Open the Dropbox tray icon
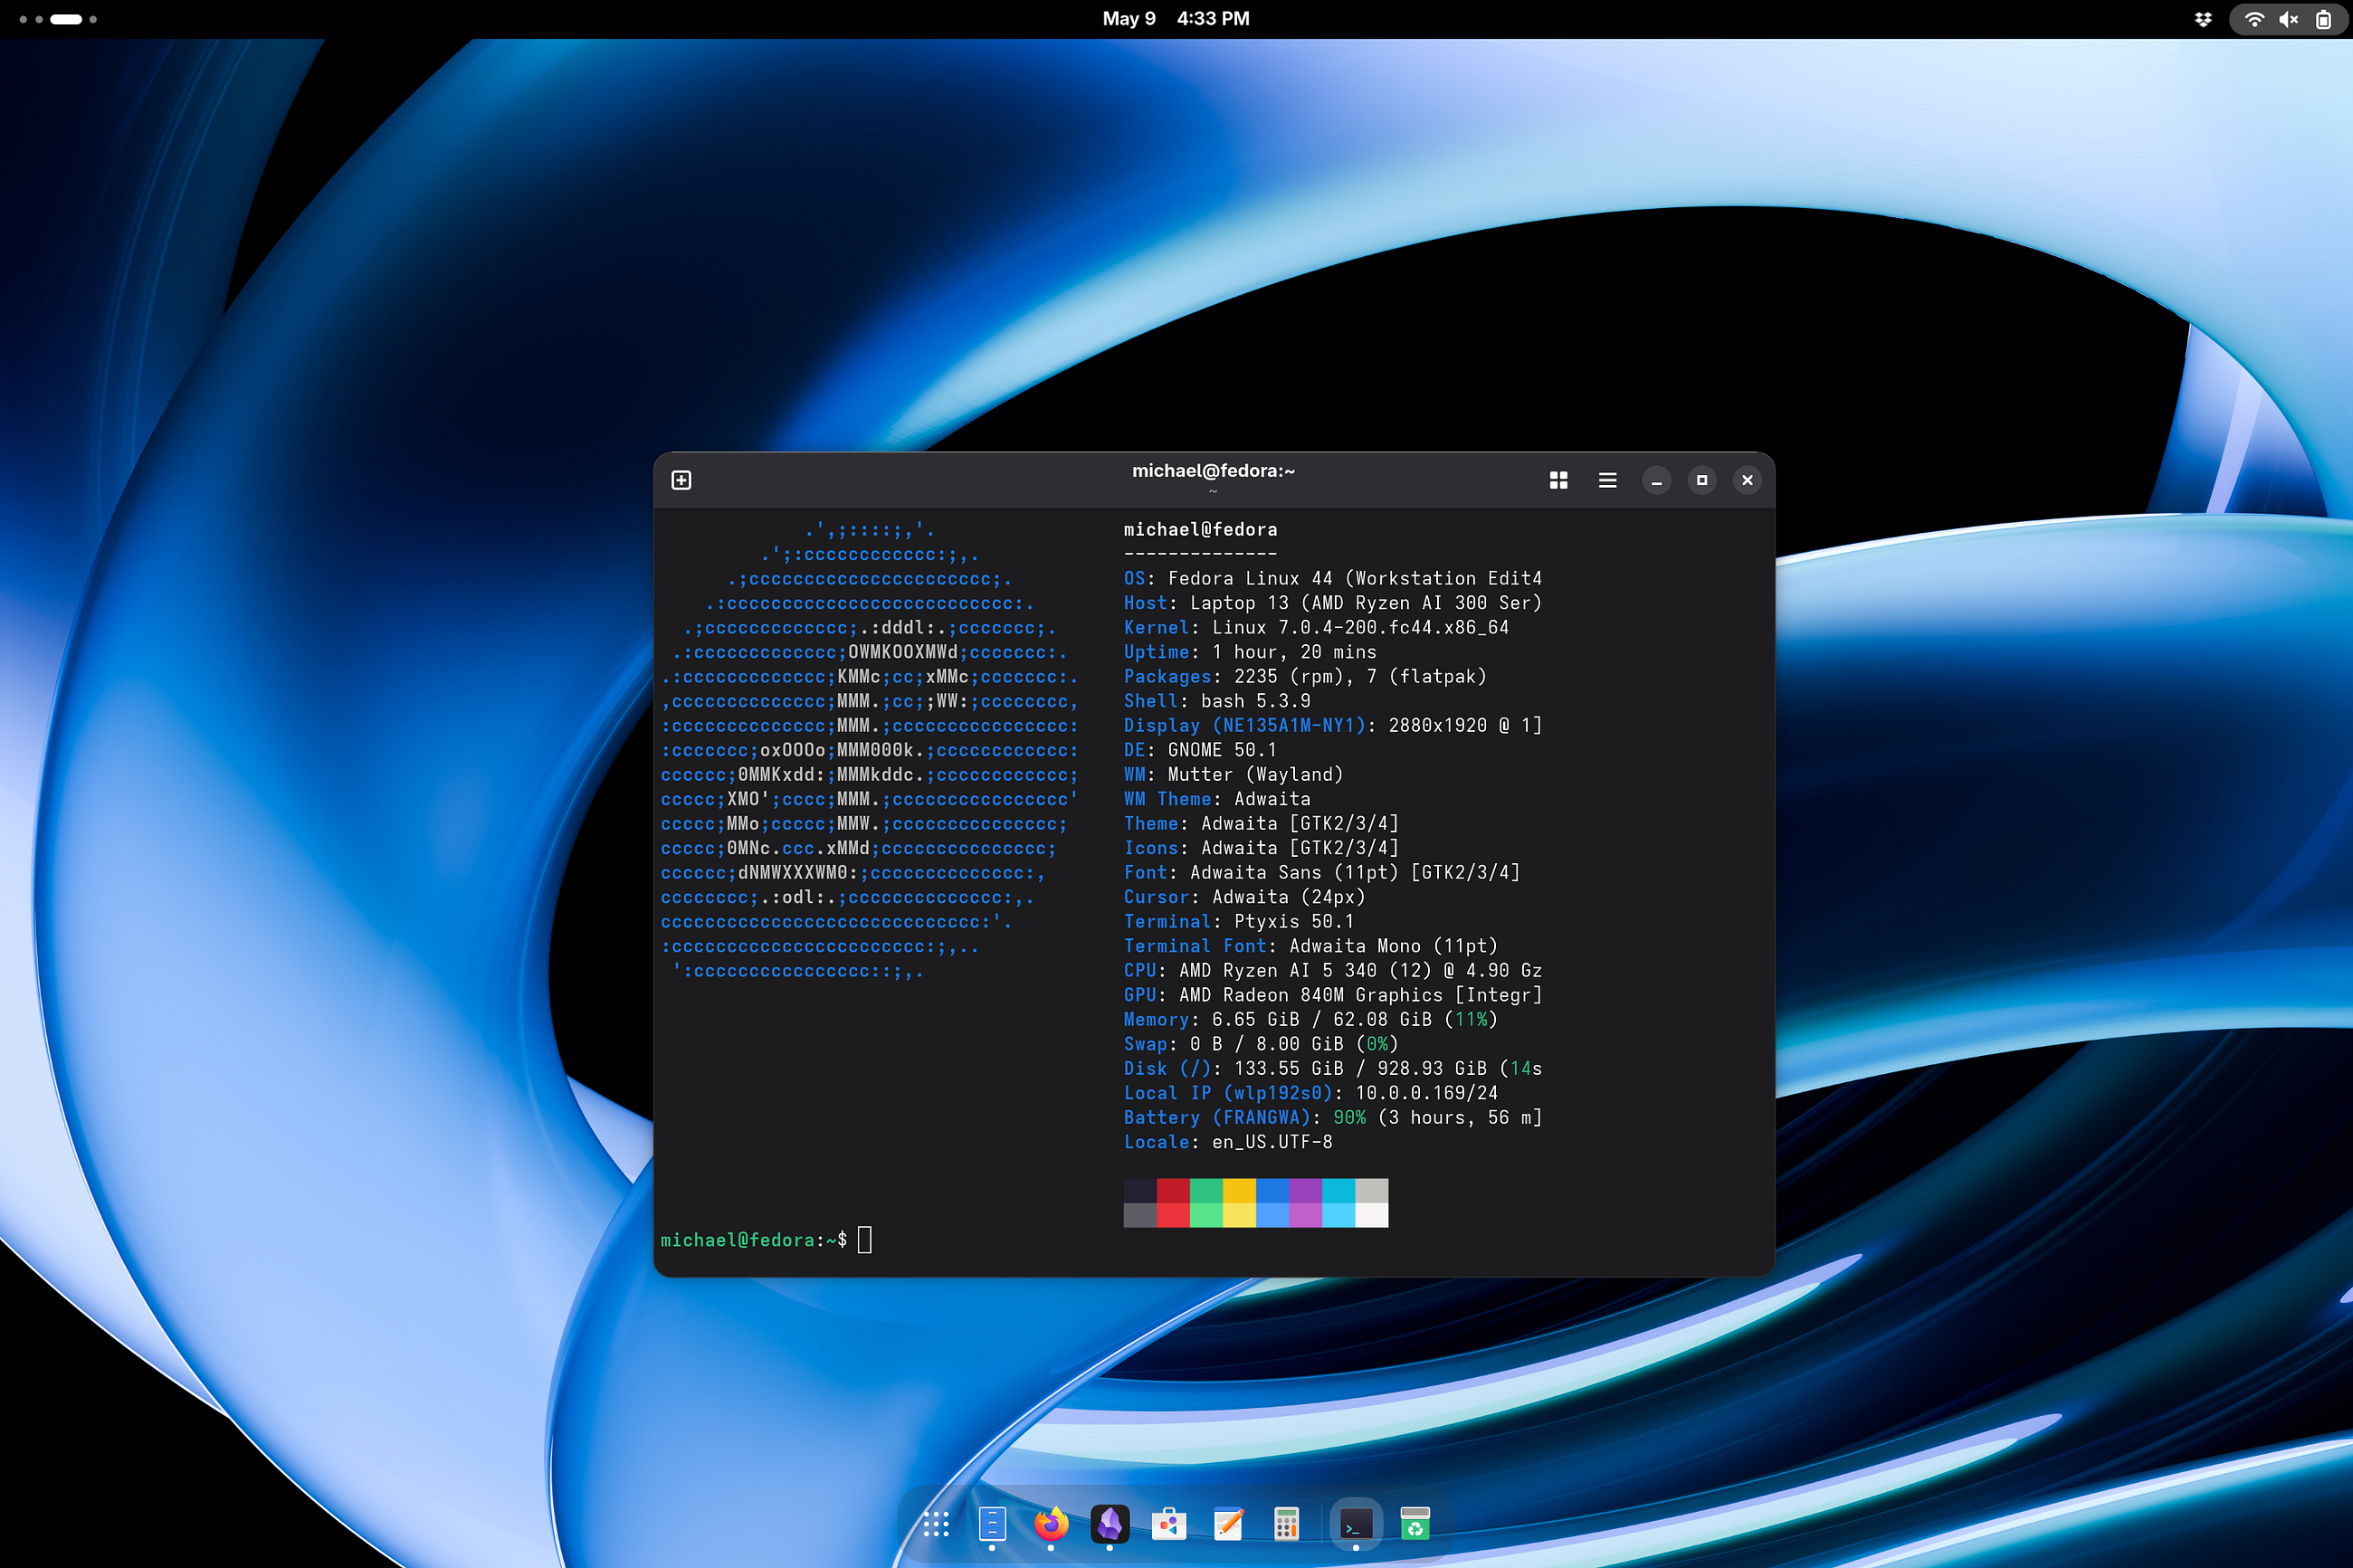Viewport: 2353px width, 1568px height. [2202, 19]
